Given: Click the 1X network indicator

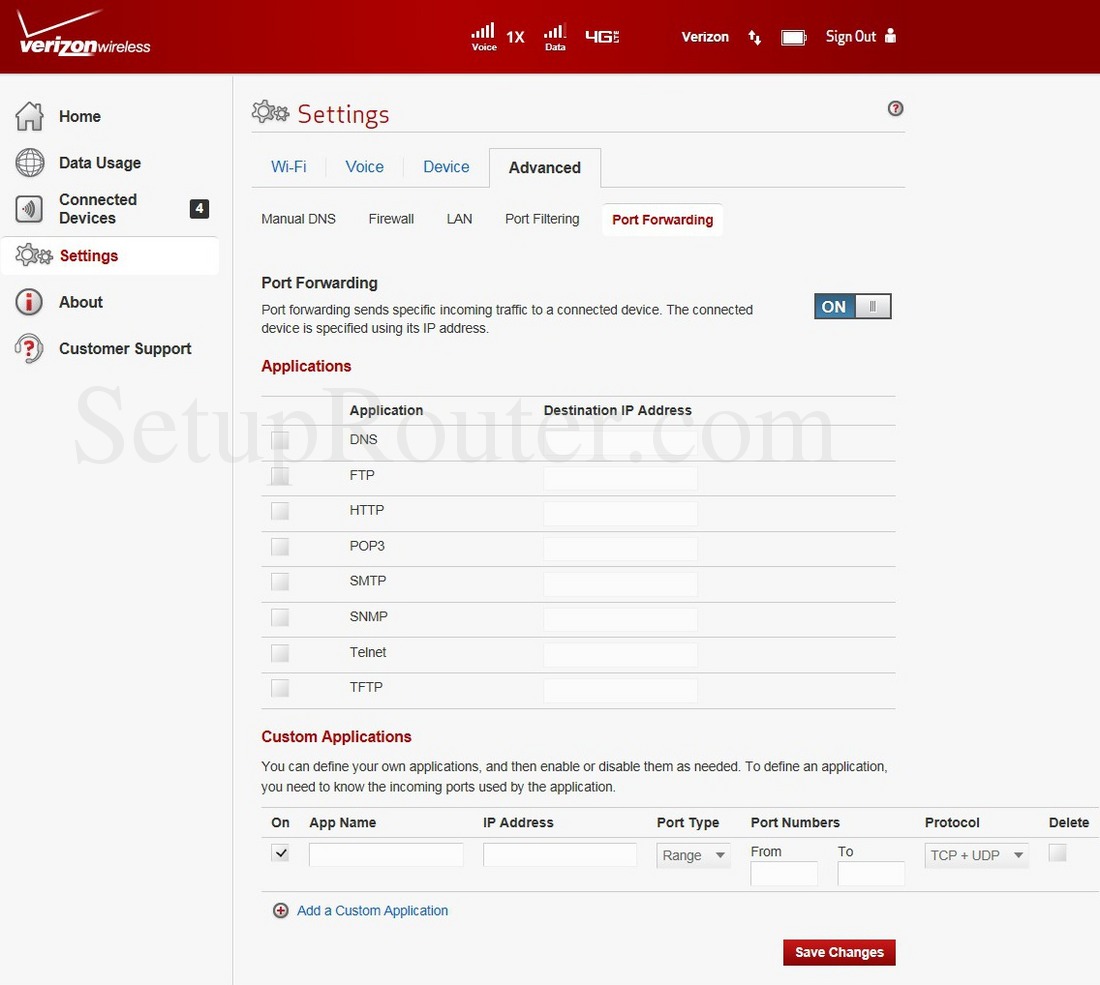Looking at the screenshot, I should click(x=516, y=37).
